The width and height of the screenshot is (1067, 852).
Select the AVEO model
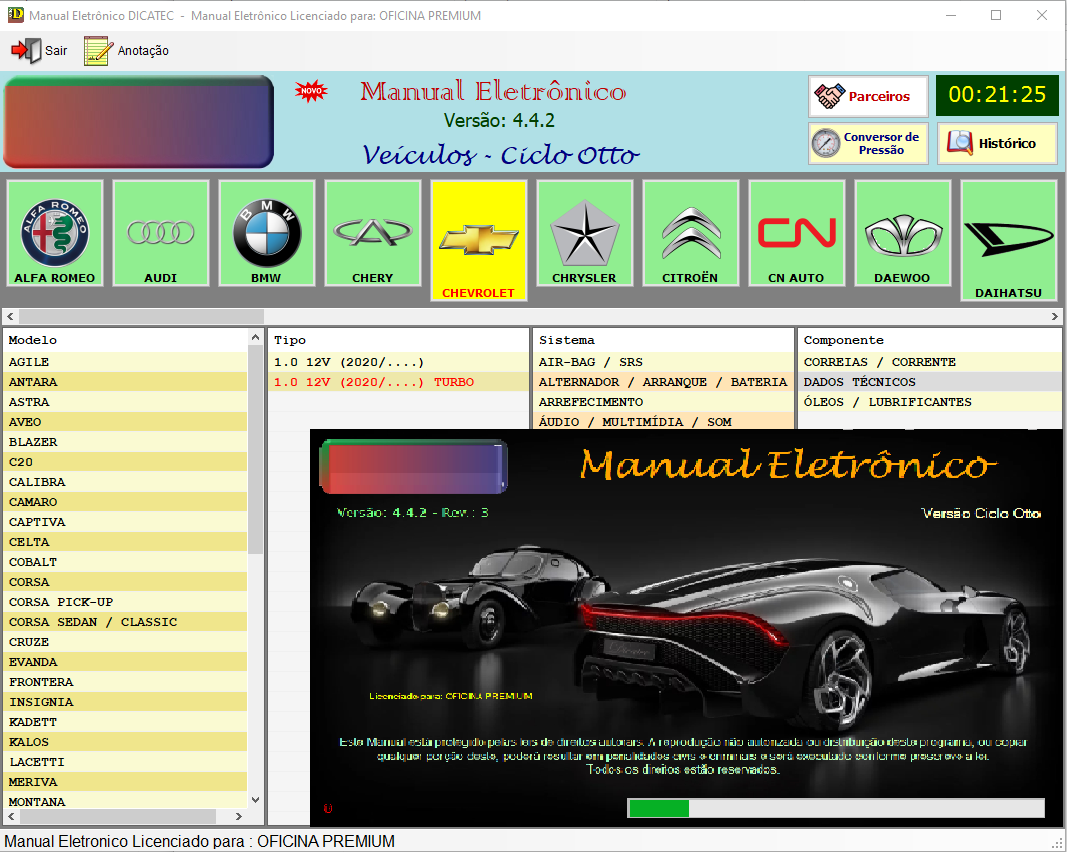click(x=126, y=422)
